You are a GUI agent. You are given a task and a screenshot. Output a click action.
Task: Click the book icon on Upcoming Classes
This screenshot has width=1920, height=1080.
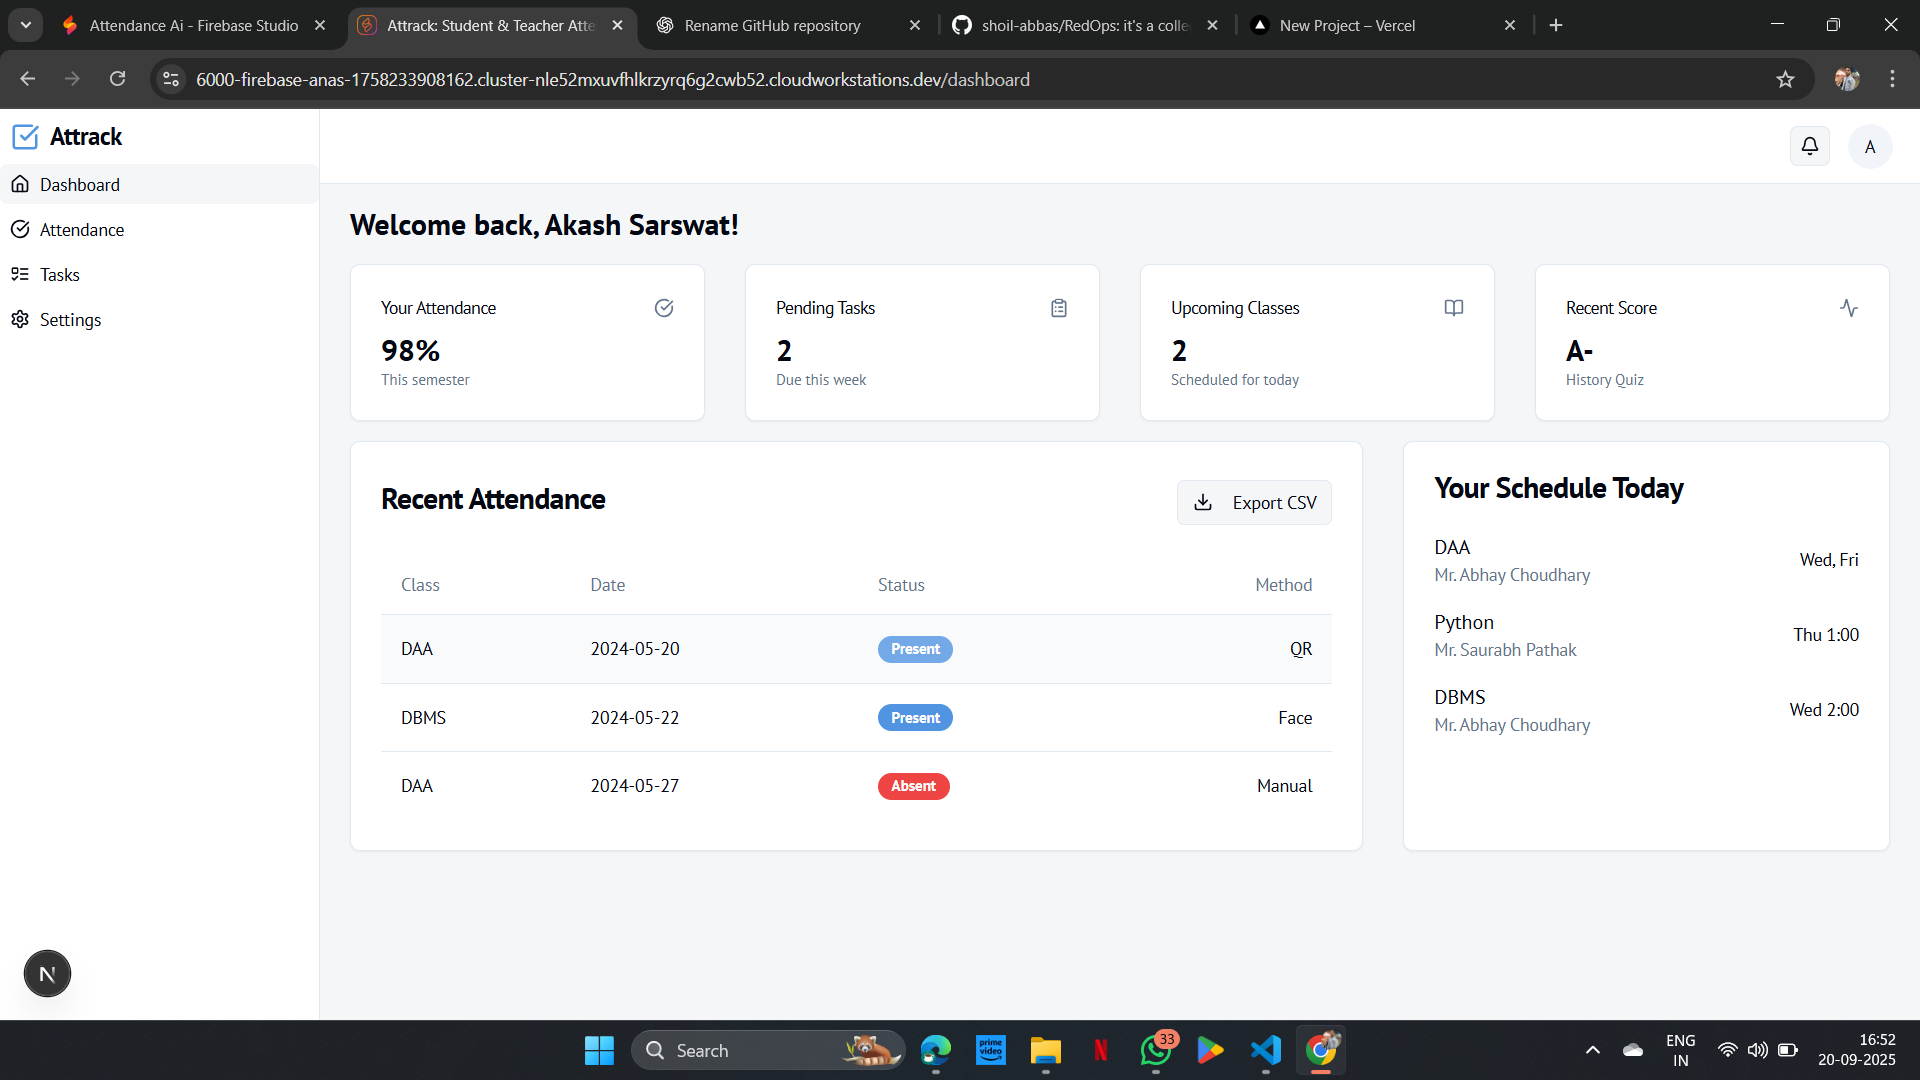click(1453, 307)
